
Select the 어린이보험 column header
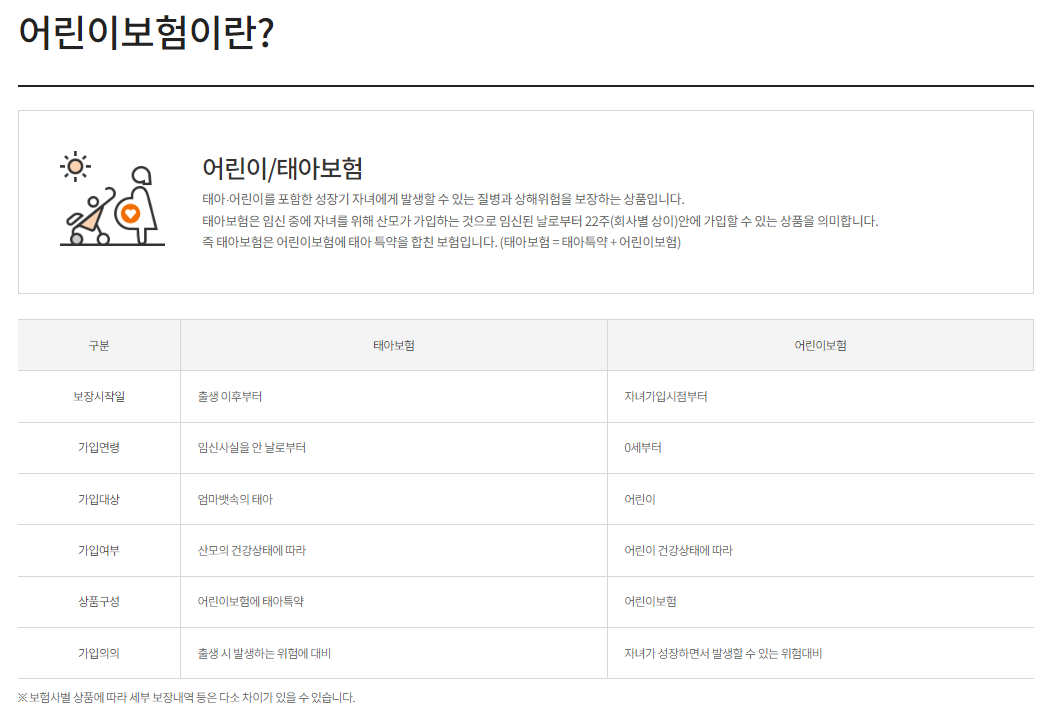click(820, 344)
